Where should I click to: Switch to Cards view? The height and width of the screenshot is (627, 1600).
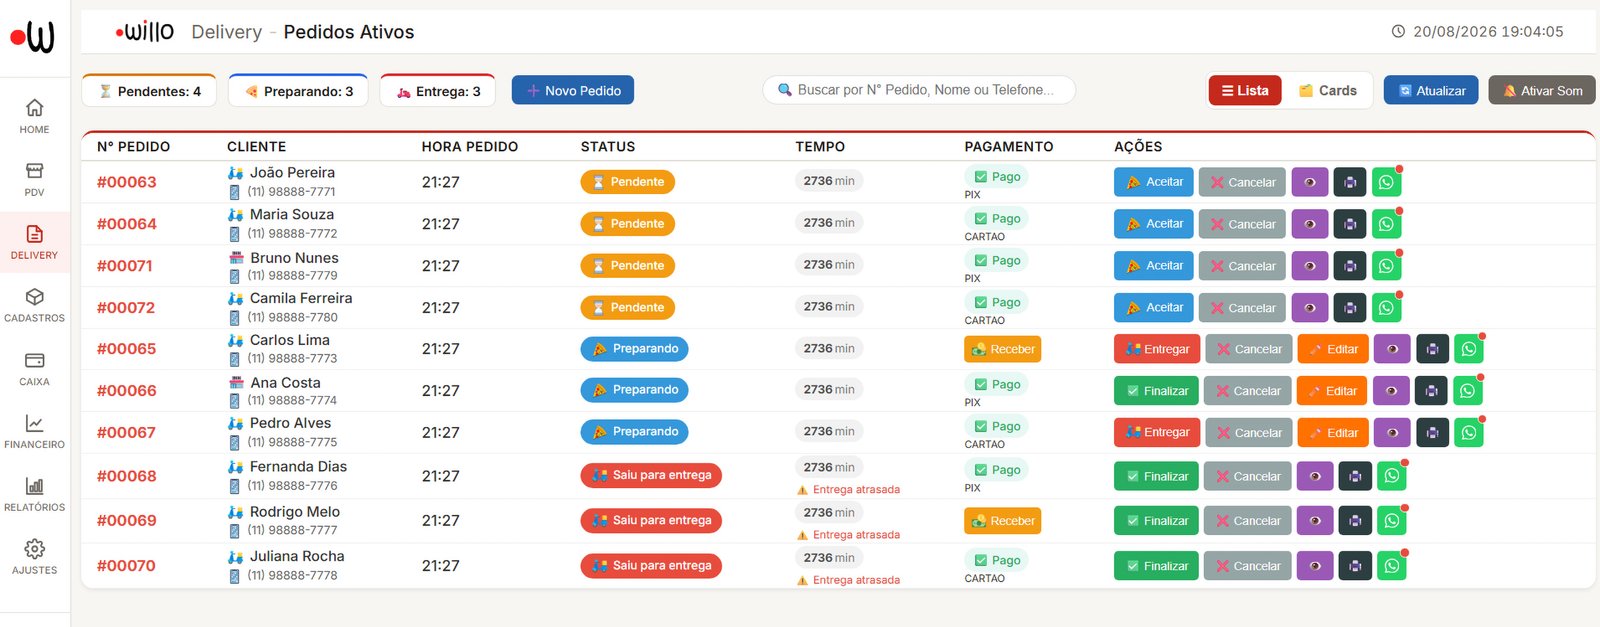pyautogui.click(x=1327, y=90)
